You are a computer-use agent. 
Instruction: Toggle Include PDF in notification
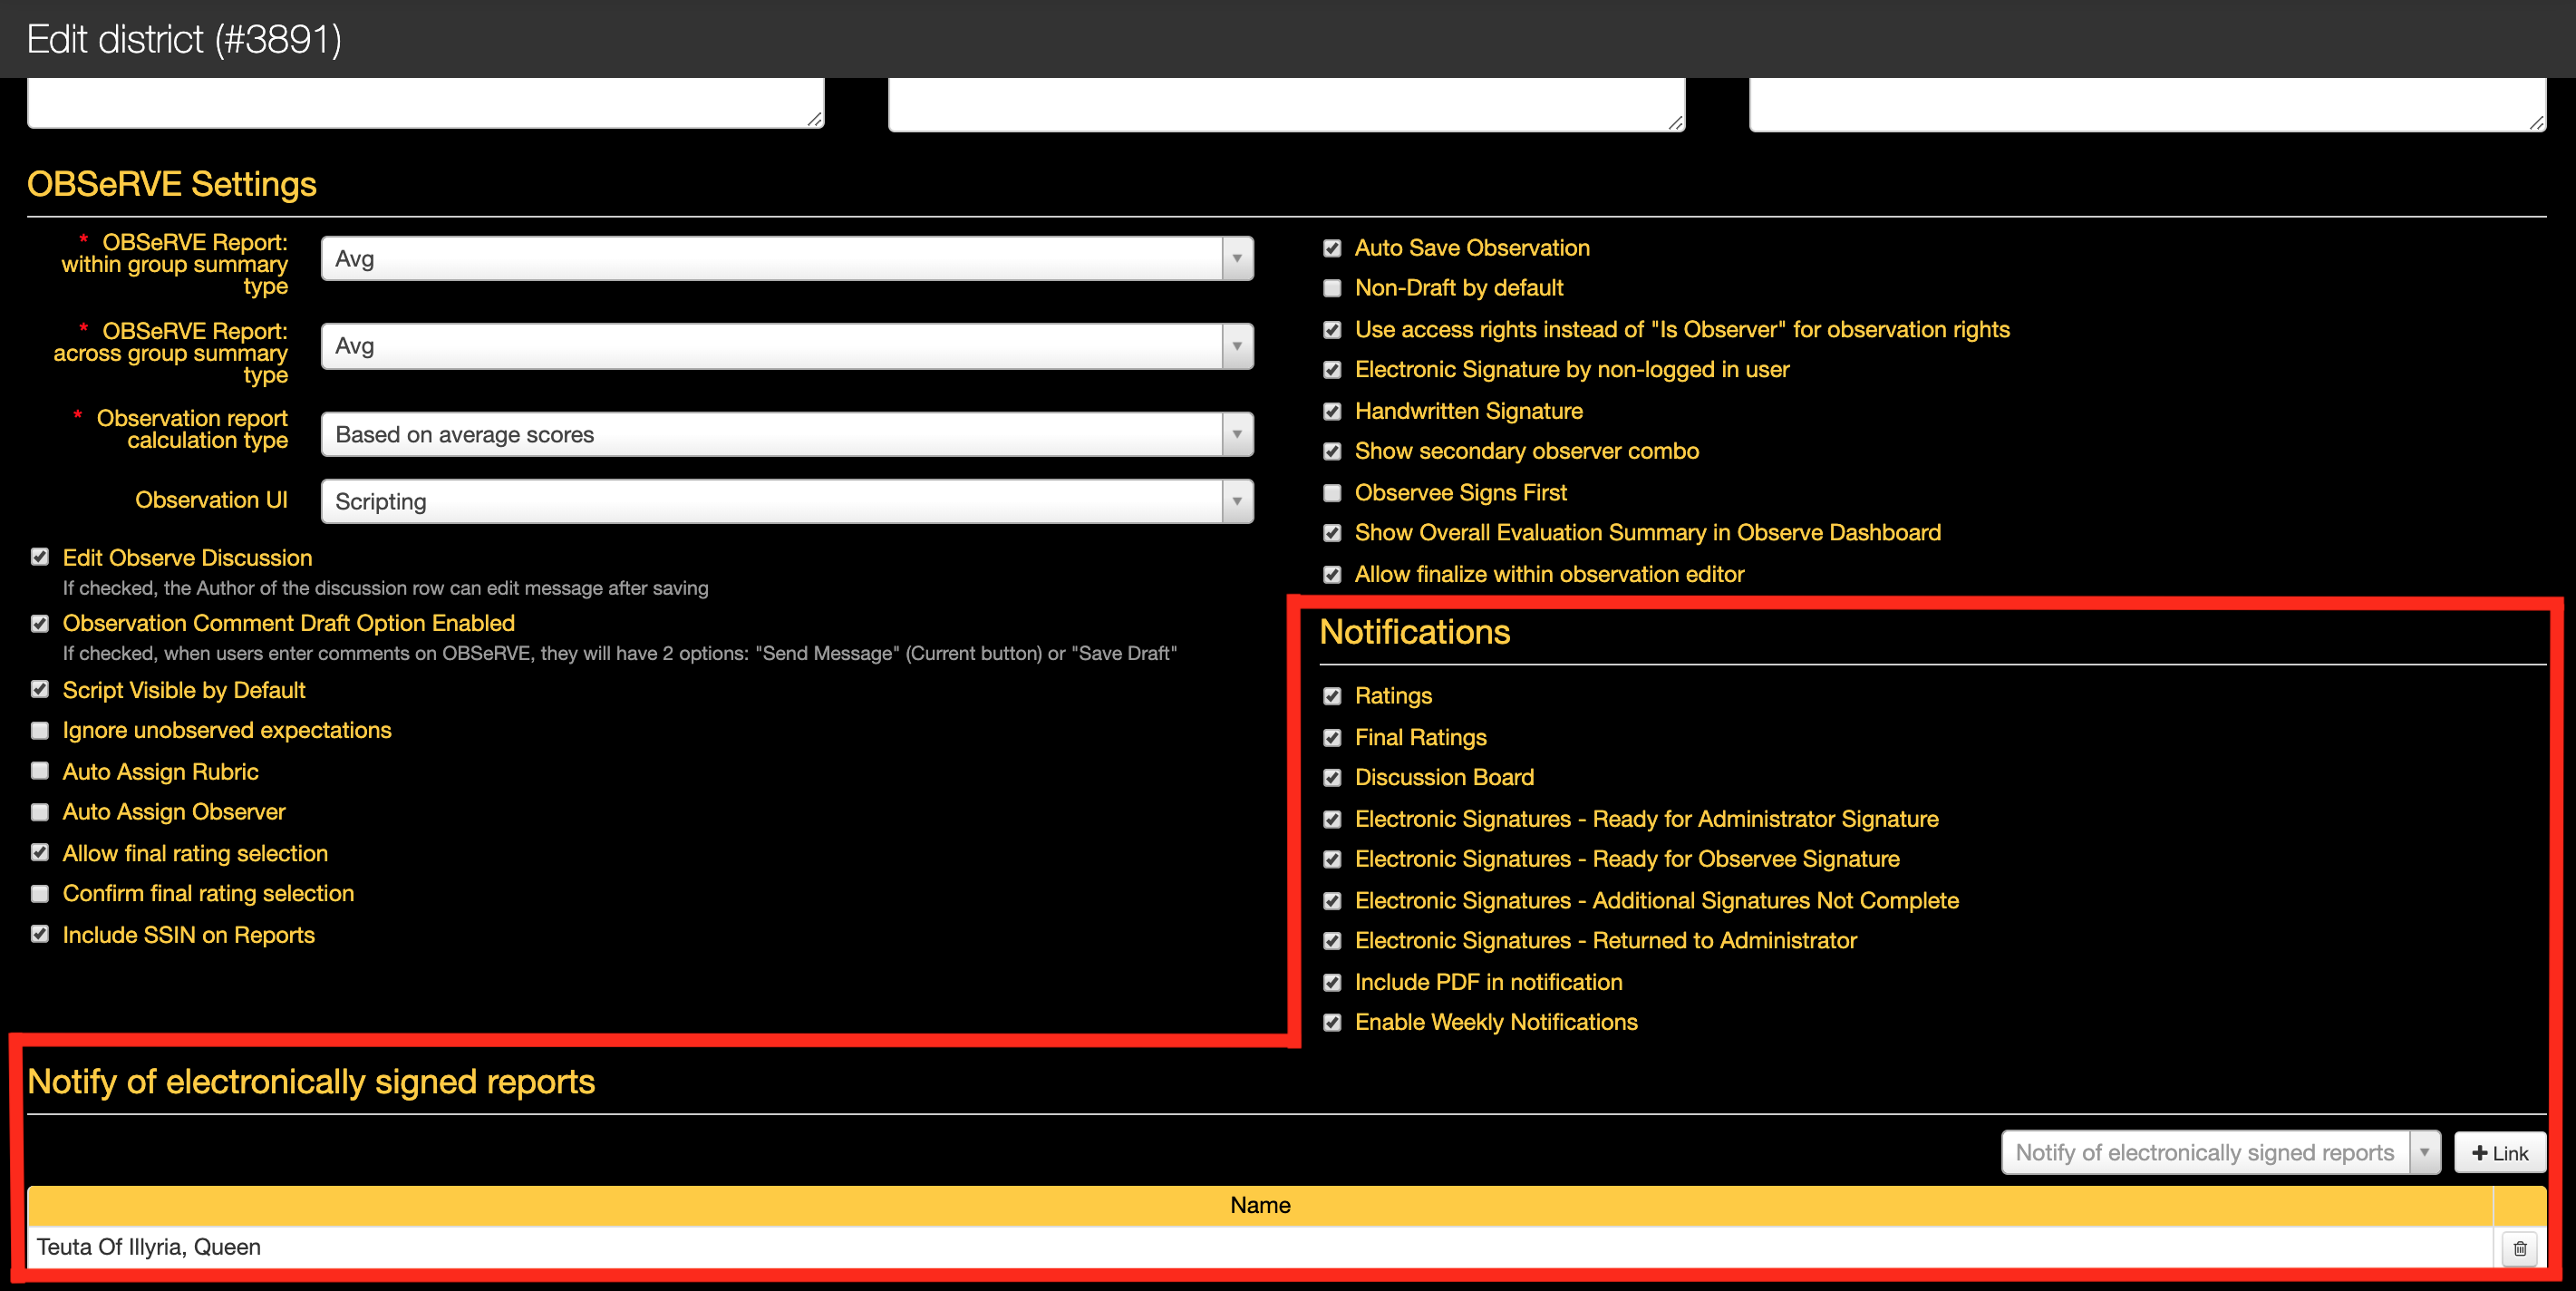[1332, 982]
